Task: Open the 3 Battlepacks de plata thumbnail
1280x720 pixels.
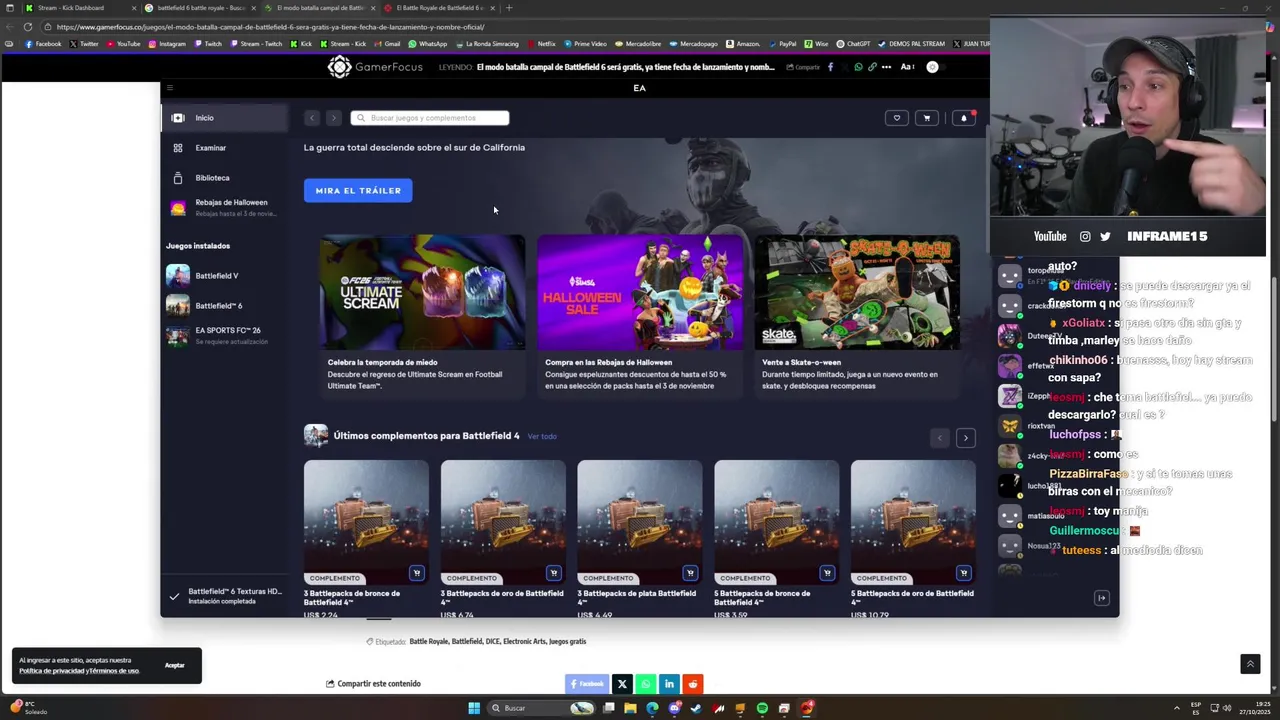Action: point(640,522)
